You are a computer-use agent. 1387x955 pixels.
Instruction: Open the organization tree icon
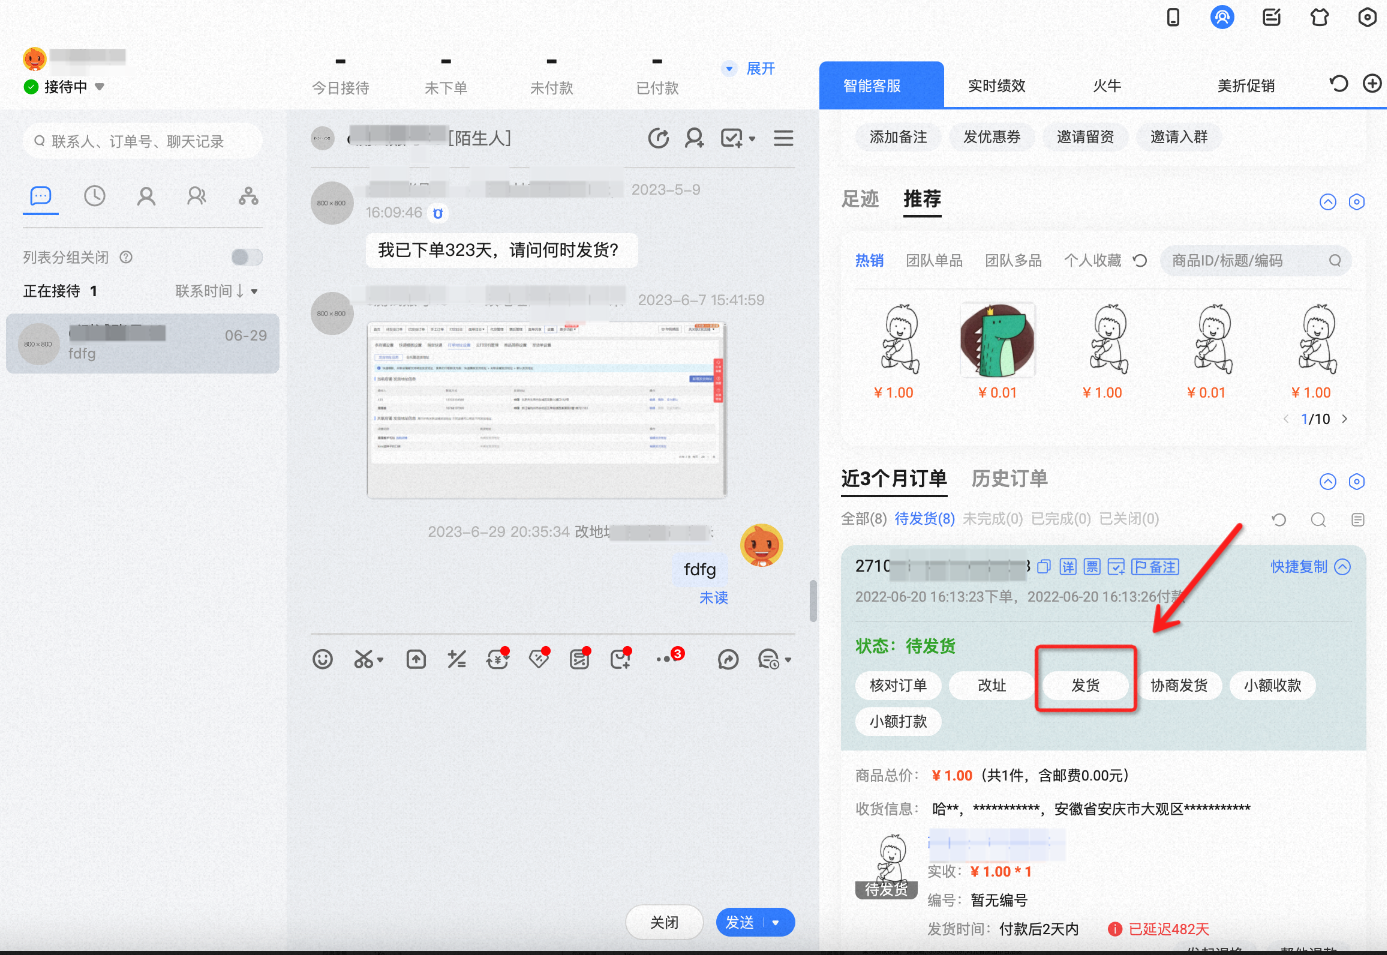coord(248,196)
